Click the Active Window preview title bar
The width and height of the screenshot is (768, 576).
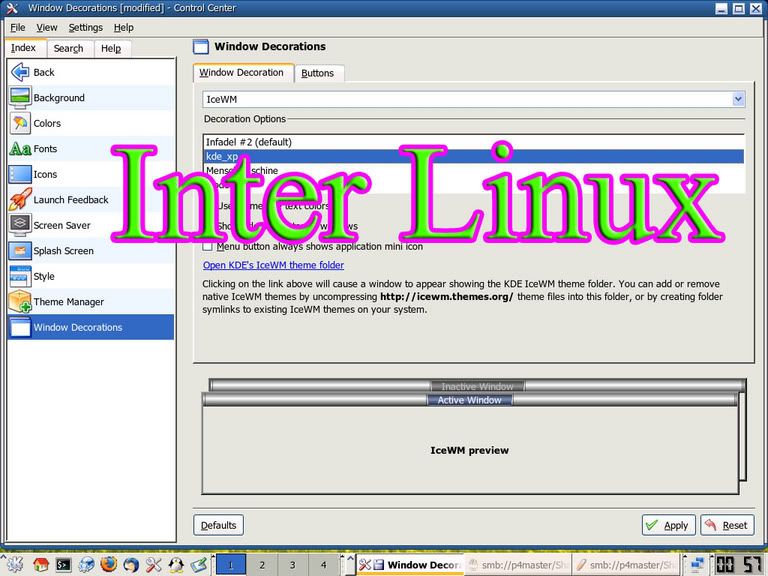(469, 400)
